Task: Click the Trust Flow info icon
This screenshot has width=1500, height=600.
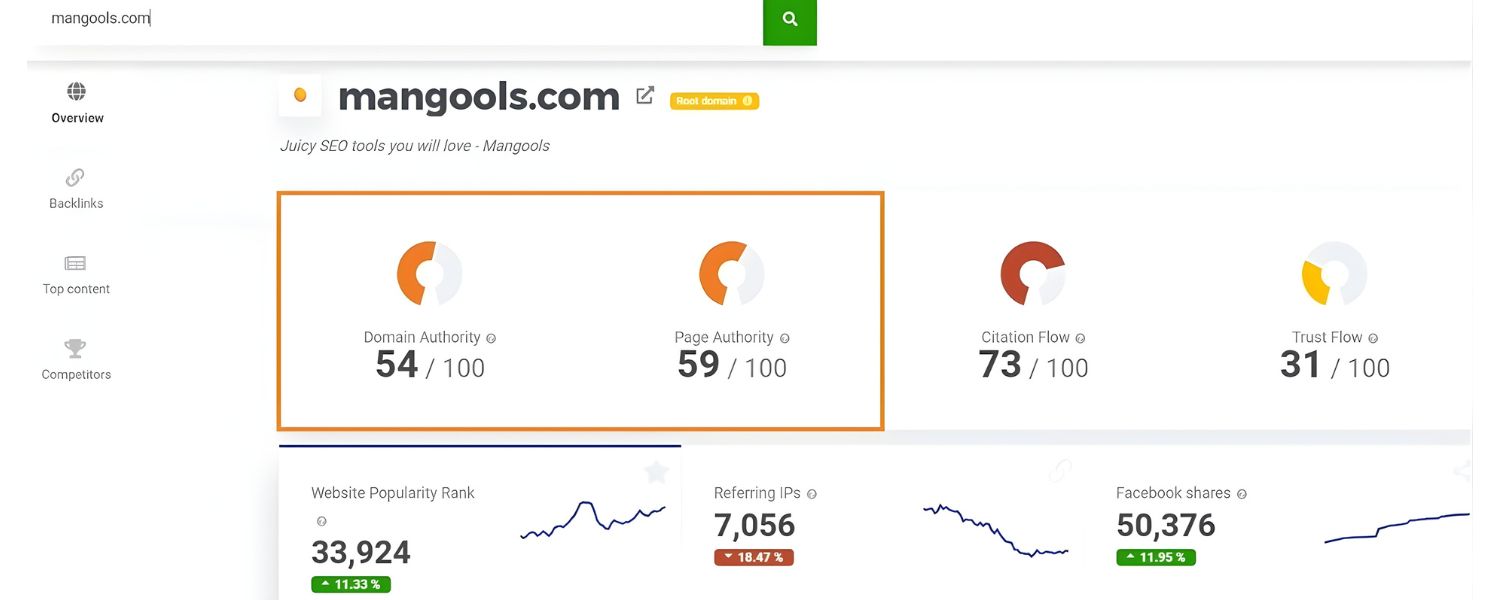Action: 1371,338
